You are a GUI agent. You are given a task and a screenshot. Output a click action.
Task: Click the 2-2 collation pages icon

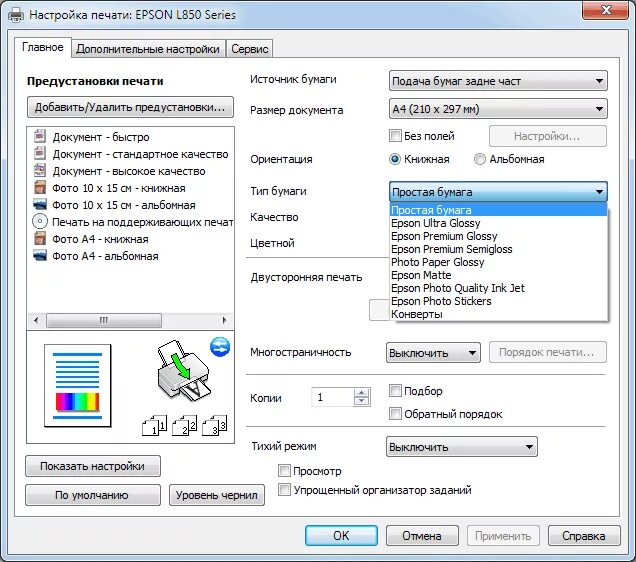[x=184, y=425]
